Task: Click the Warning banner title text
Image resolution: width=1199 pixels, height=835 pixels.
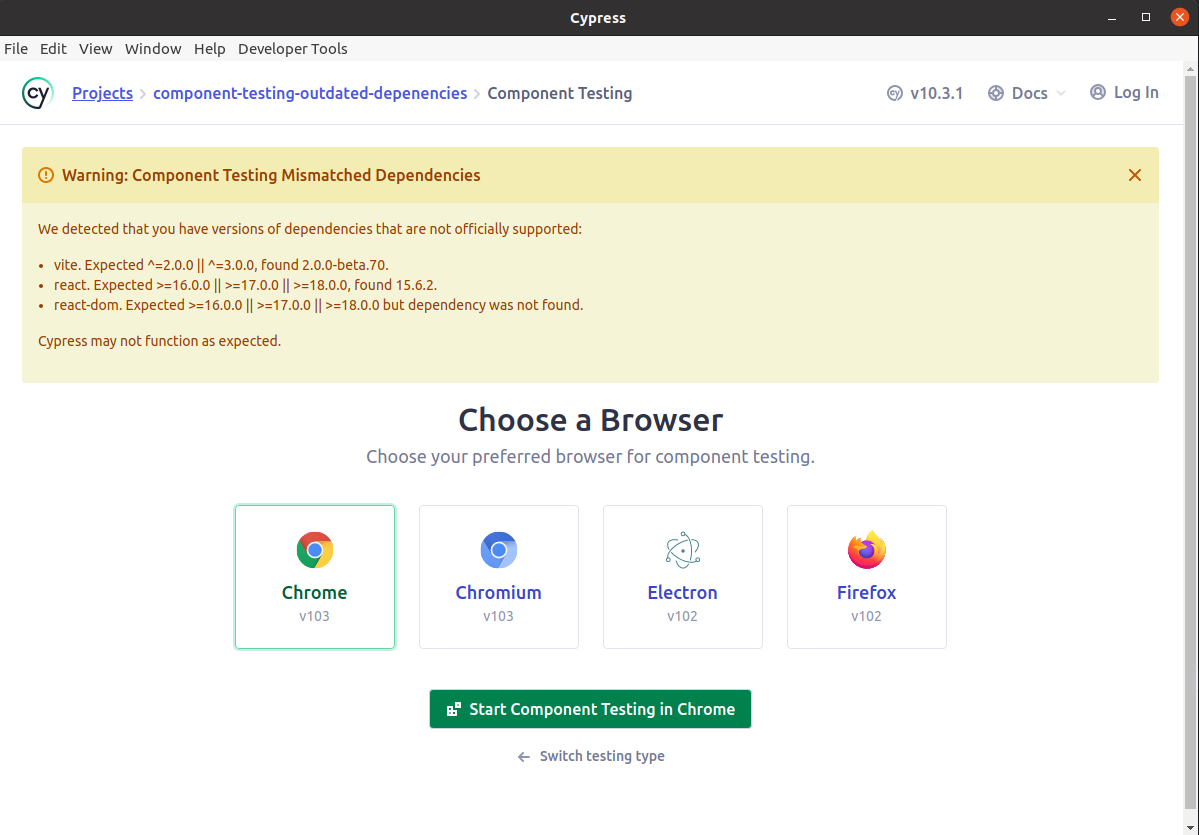Action: click(x=271, y=175)
